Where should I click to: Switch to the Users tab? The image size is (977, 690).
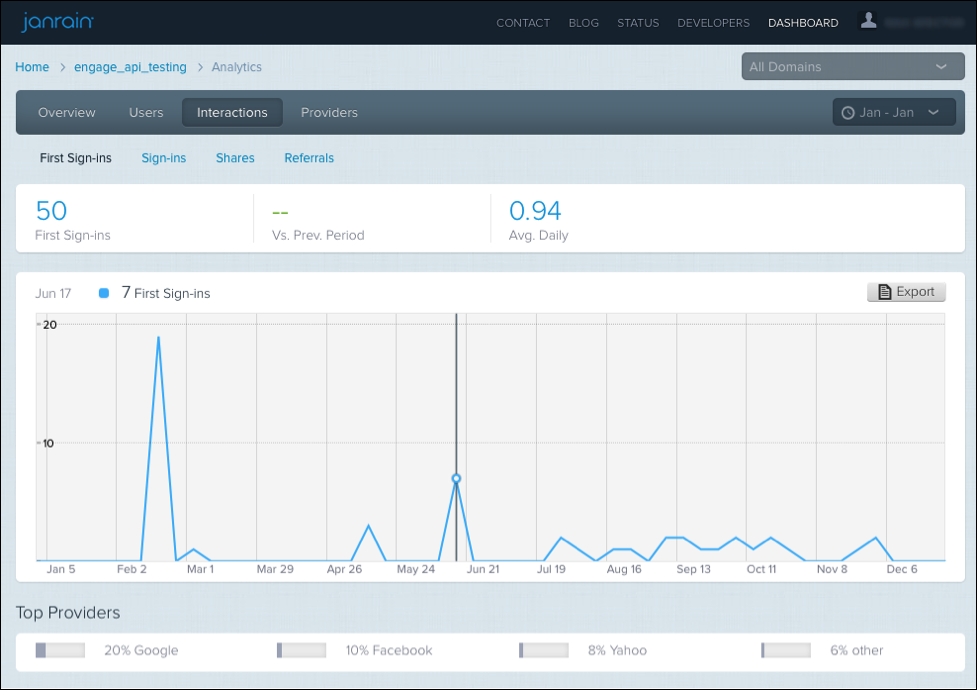pyautogui.click(x=146, y=113)
